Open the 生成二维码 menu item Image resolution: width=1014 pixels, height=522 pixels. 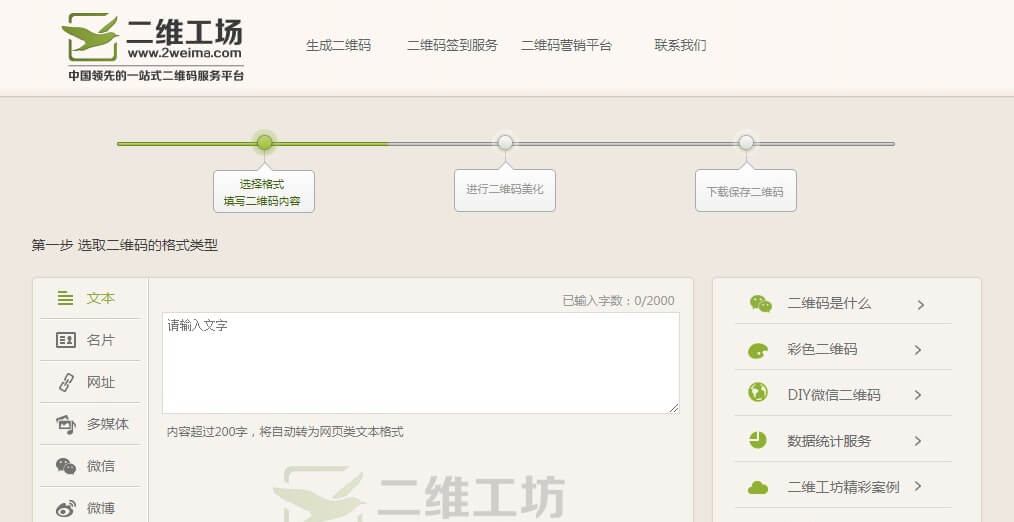[338, 45]
